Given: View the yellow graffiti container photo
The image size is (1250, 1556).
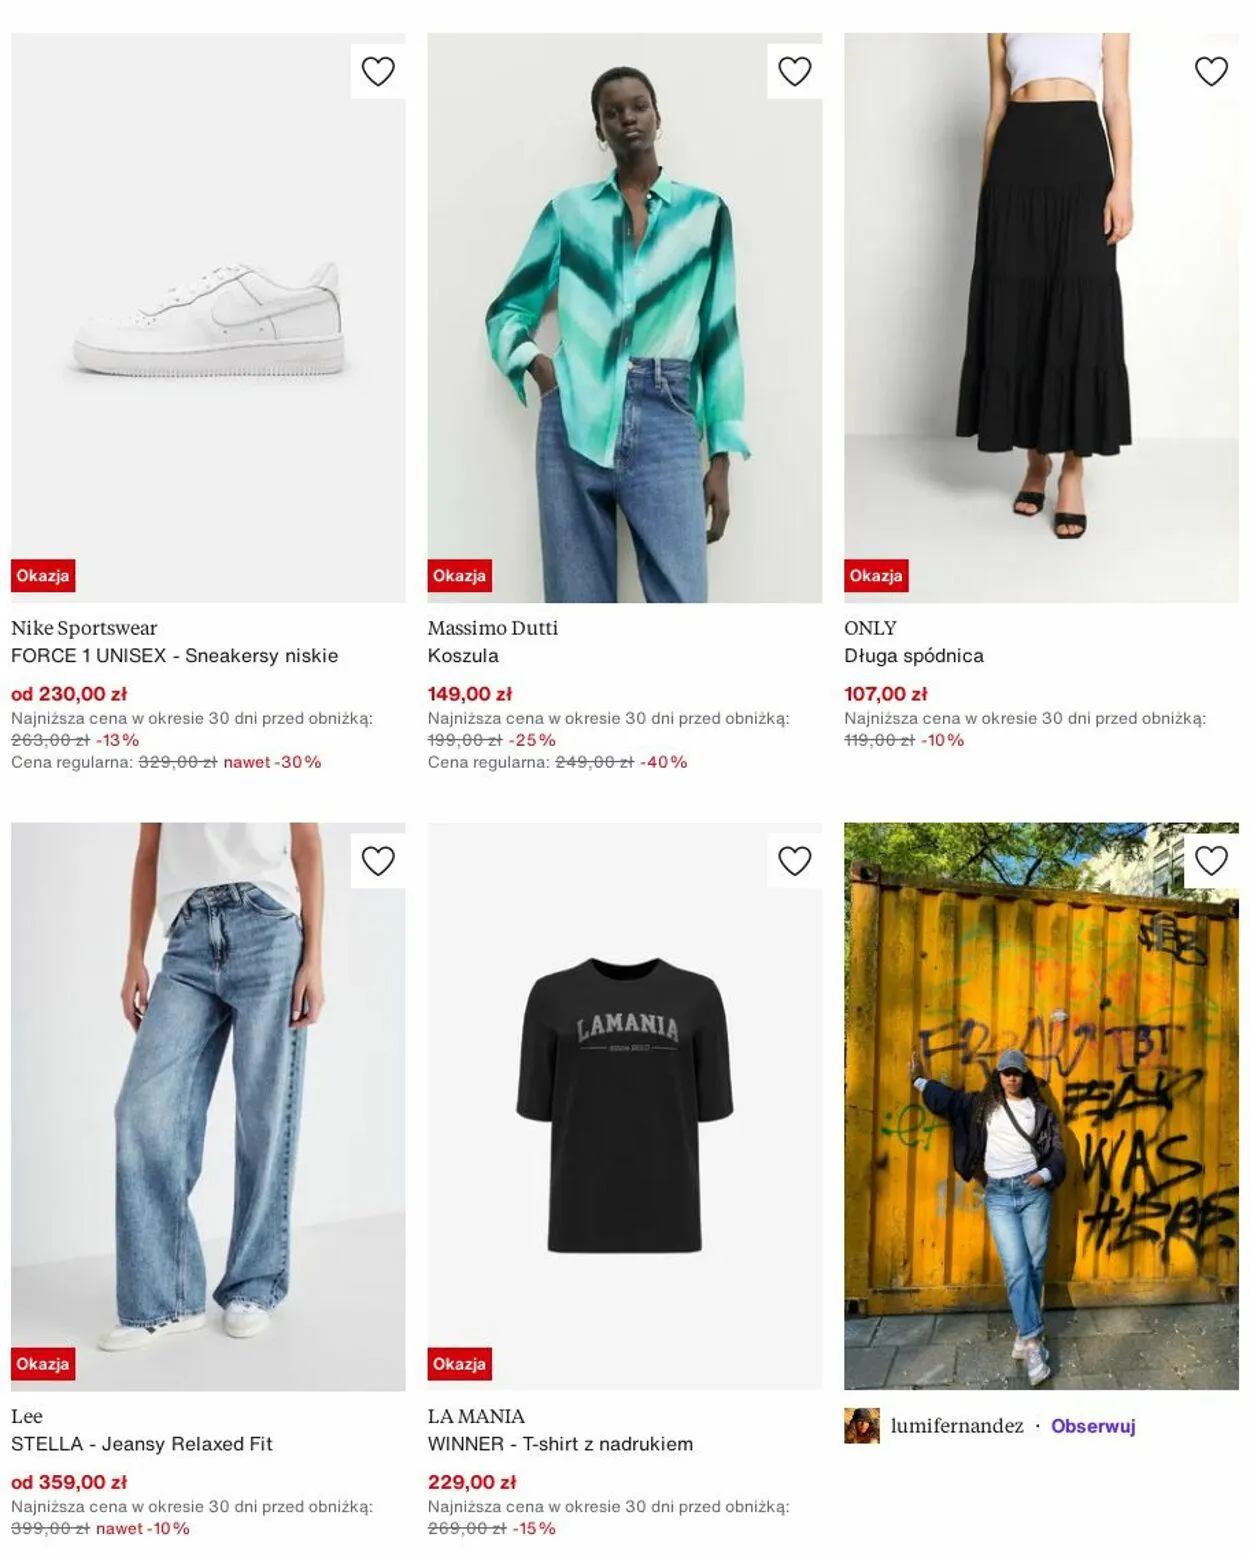Looking at the screenshot, I should 1041,1106.
